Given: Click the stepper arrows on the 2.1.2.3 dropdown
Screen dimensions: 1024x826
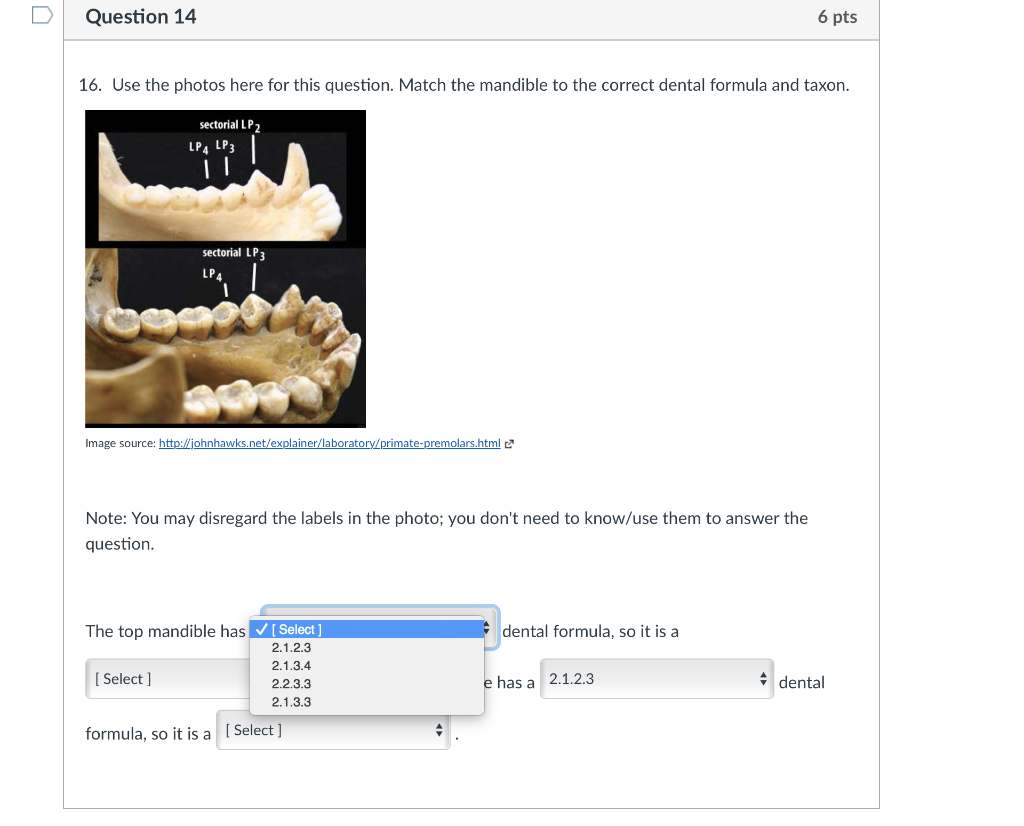Looking at the screenshot, I should [763, 678].
